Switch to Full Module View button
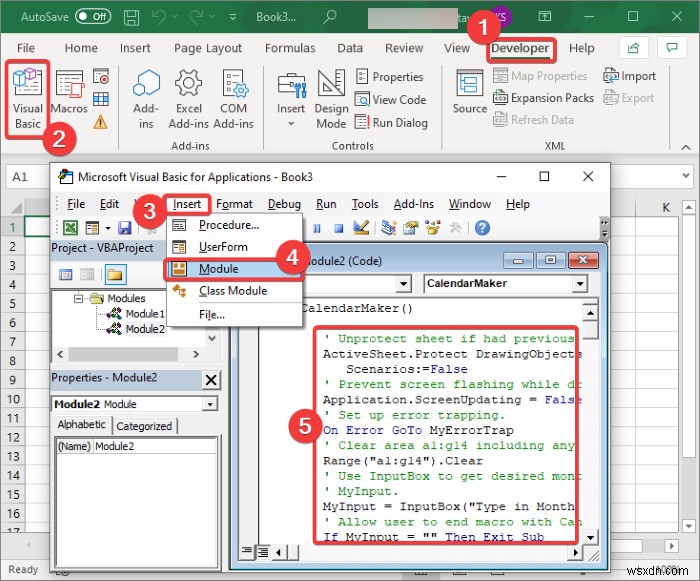This screenshot has width=700, height=581. tap(263, 552)
